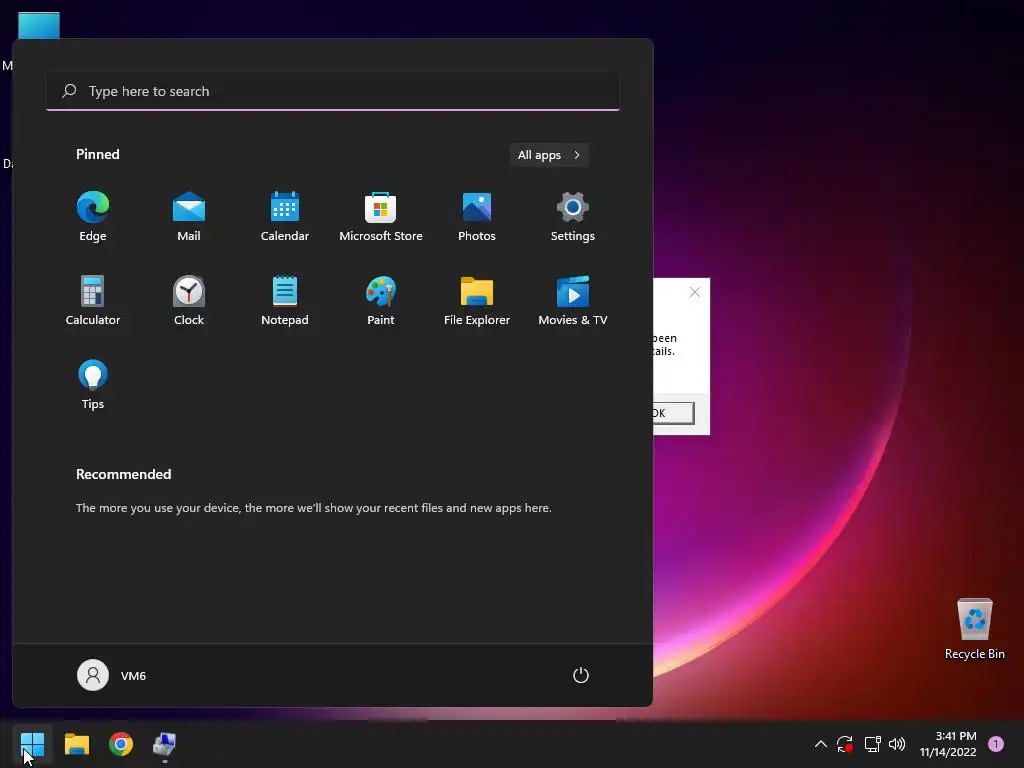Click the Windows Start button on taskbar
The width and height of the screenshot is (1024, 768).
pos(33,744)
